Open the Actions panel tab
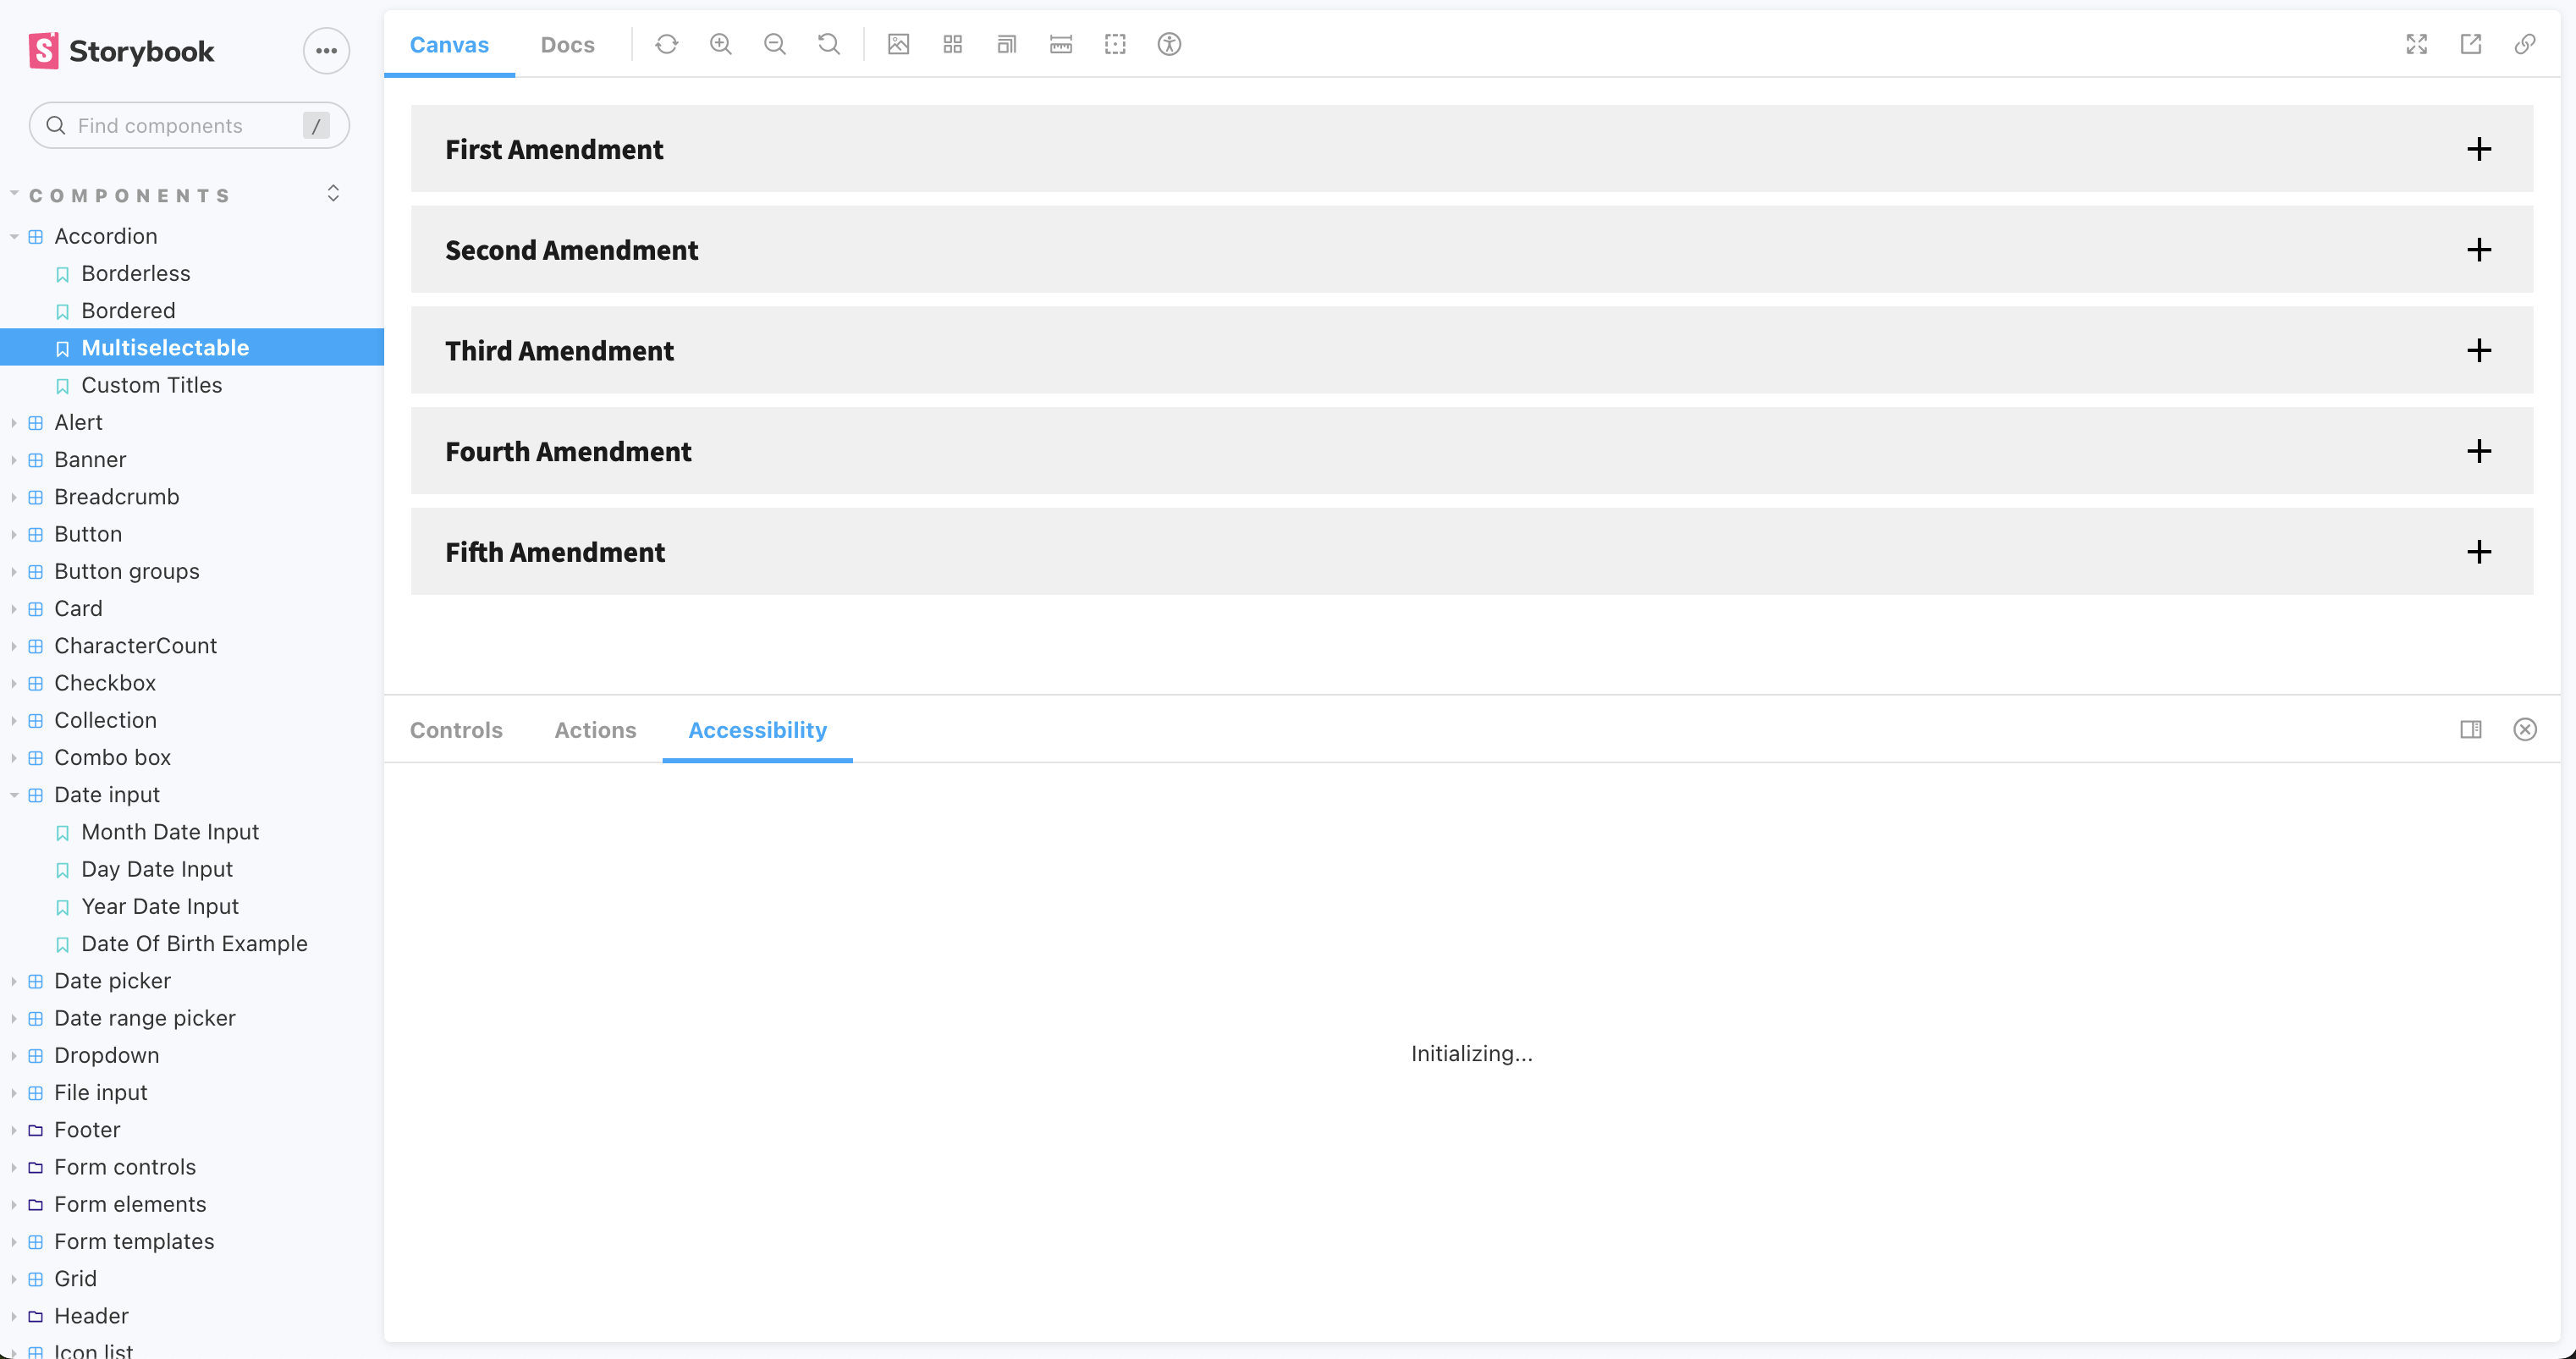 [595, 730]
